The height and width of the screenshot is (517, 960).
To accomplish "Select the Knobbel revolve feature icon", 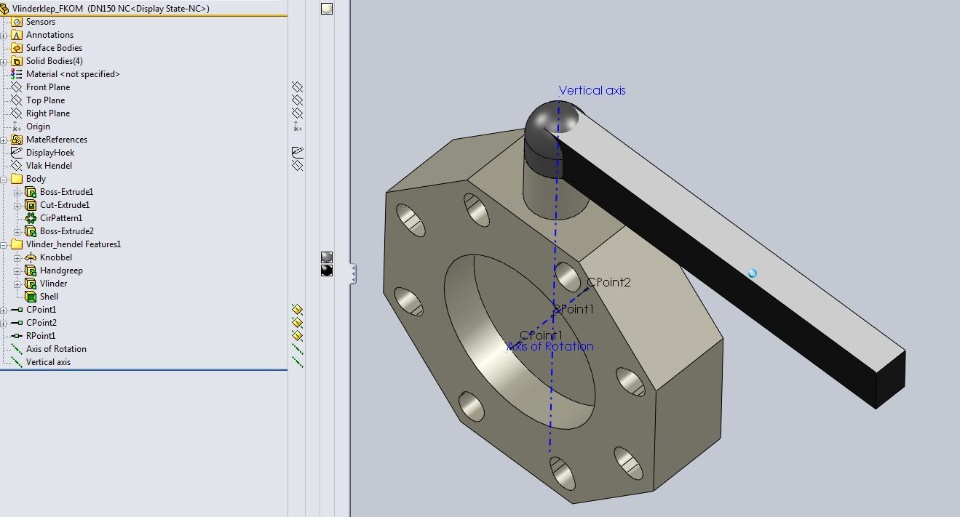I will click(31, 257).
